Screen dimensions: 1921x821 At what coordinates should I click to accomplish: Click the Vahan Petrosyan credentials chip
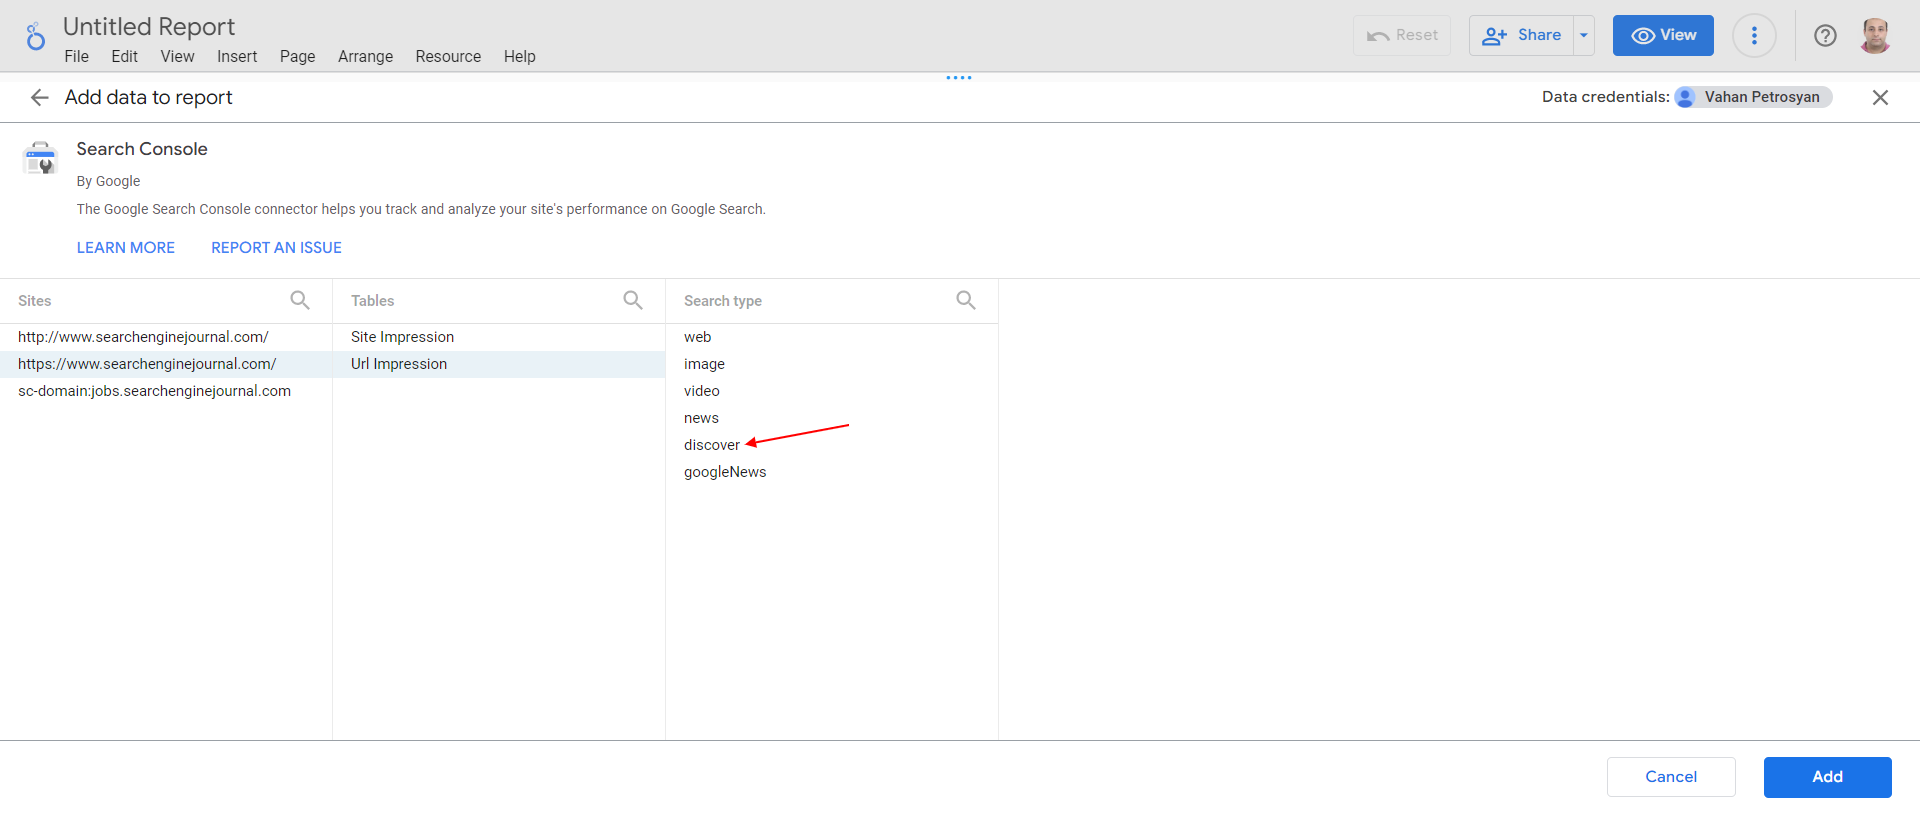click(1754, 97)
